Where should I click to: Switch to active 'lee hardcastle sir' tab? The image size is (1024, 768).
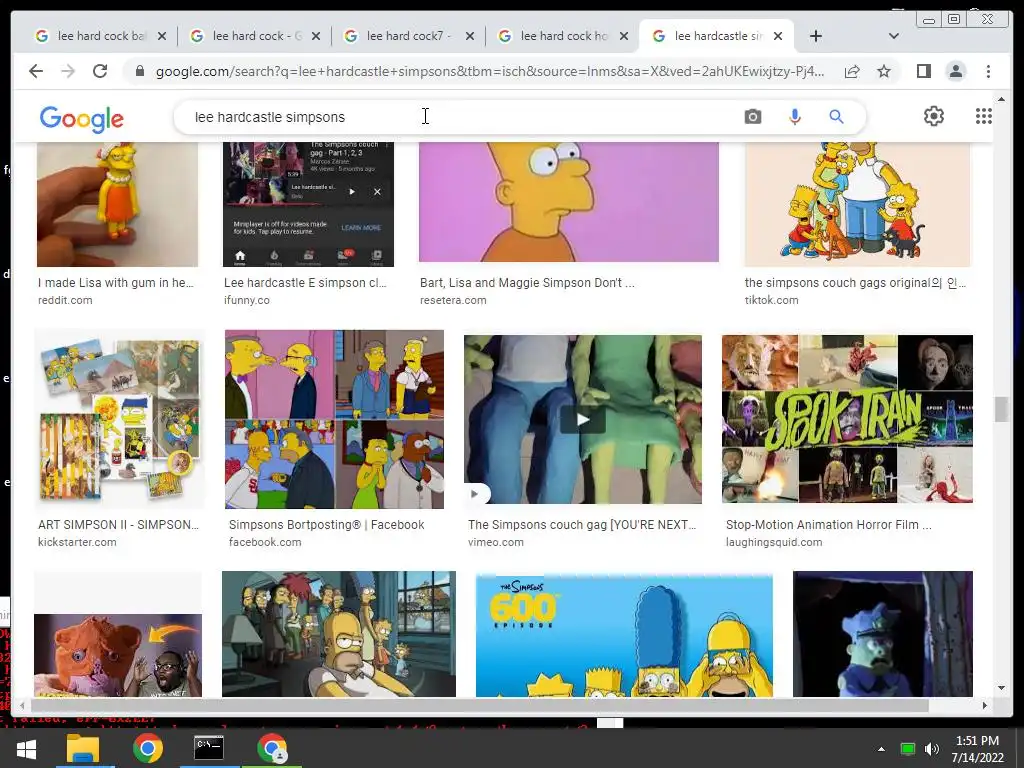click(717, 36)
